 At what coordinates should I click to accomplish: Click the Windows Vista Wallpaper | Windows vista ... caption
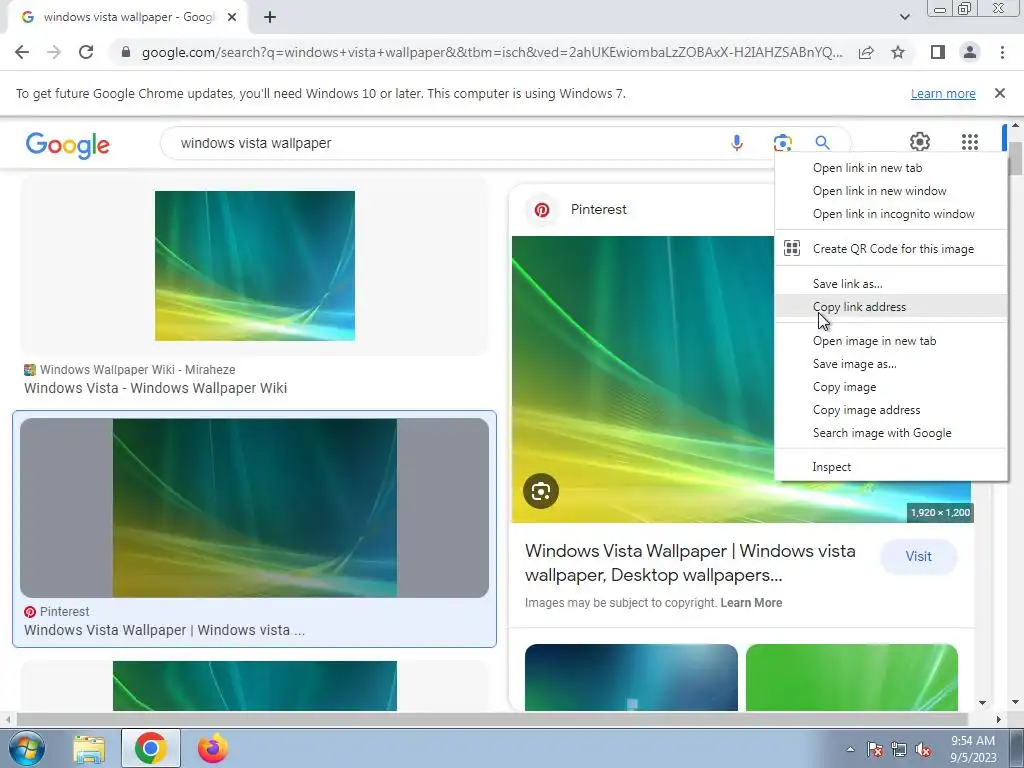pos(165,630)
